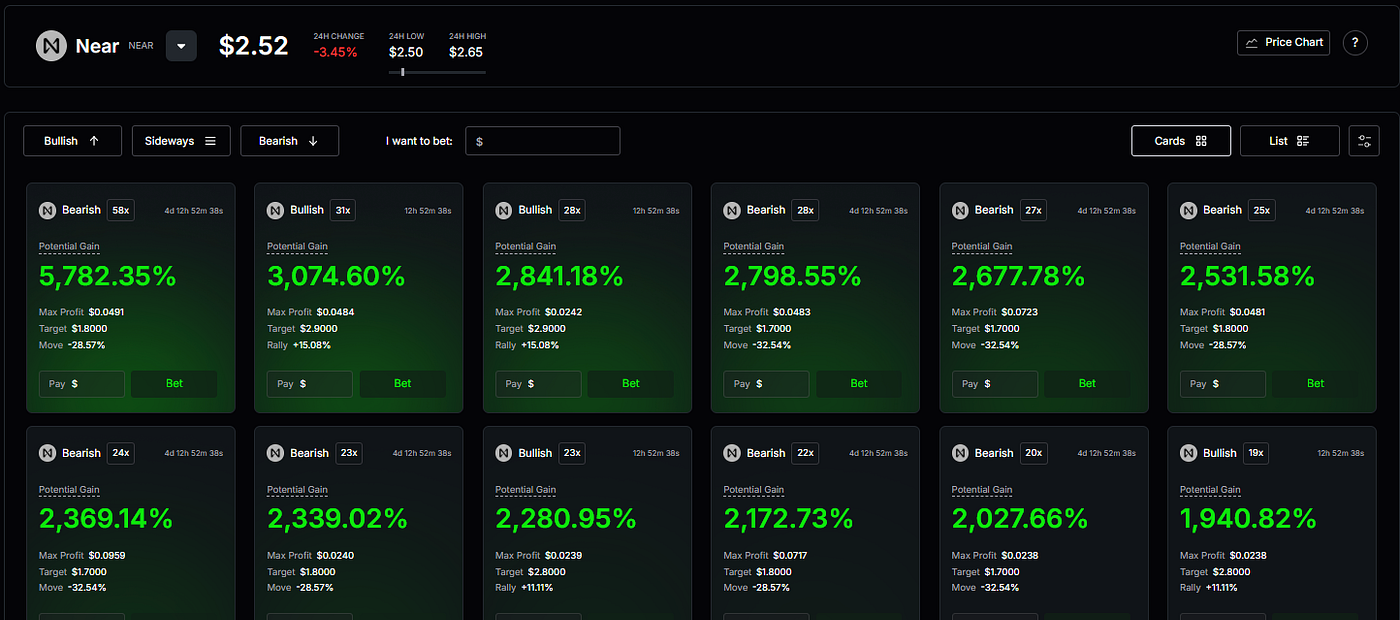
Task: Click the 3,074.60% potential gain value
Action: point(336,276)
